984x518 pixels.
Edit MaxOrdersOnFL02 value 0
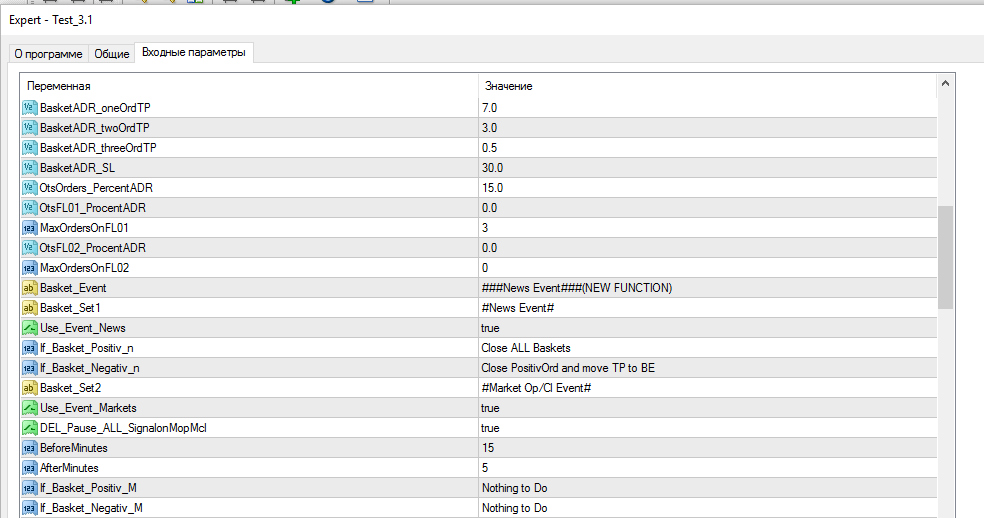[707, 268]
